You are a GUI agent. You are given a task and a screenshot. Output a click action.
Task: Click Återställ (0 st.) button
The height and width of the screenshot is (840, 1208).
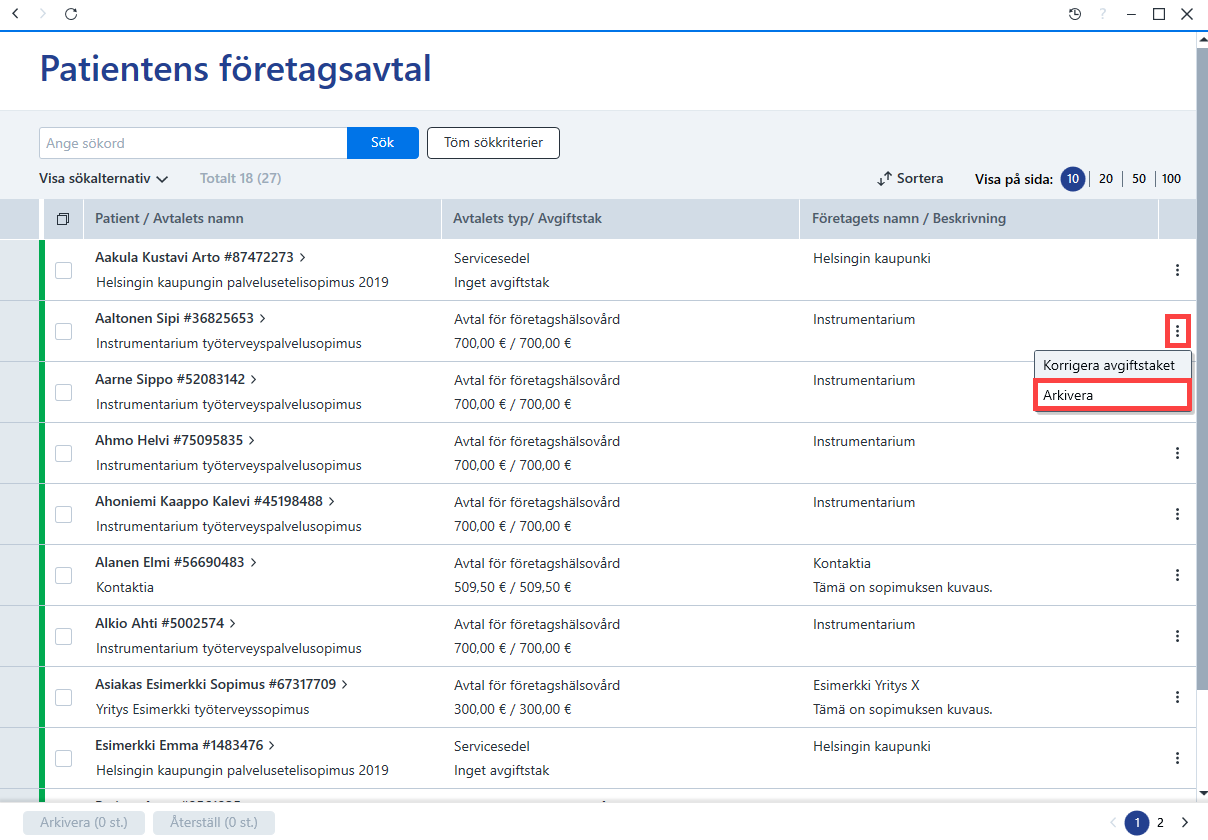click(x=214, y=823)
